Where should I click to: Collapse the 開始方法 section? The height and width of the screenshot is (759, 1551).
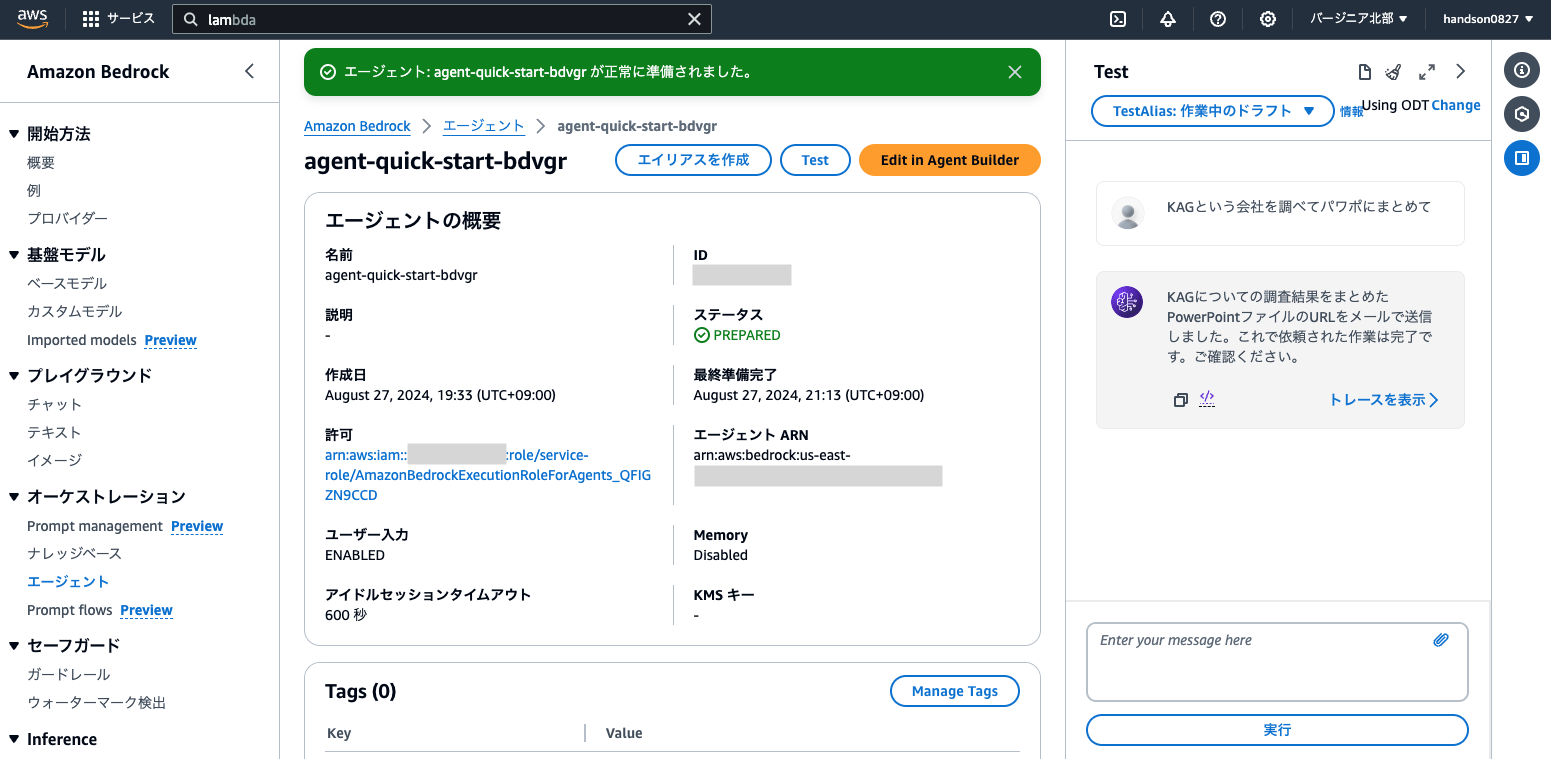(14, 134)
